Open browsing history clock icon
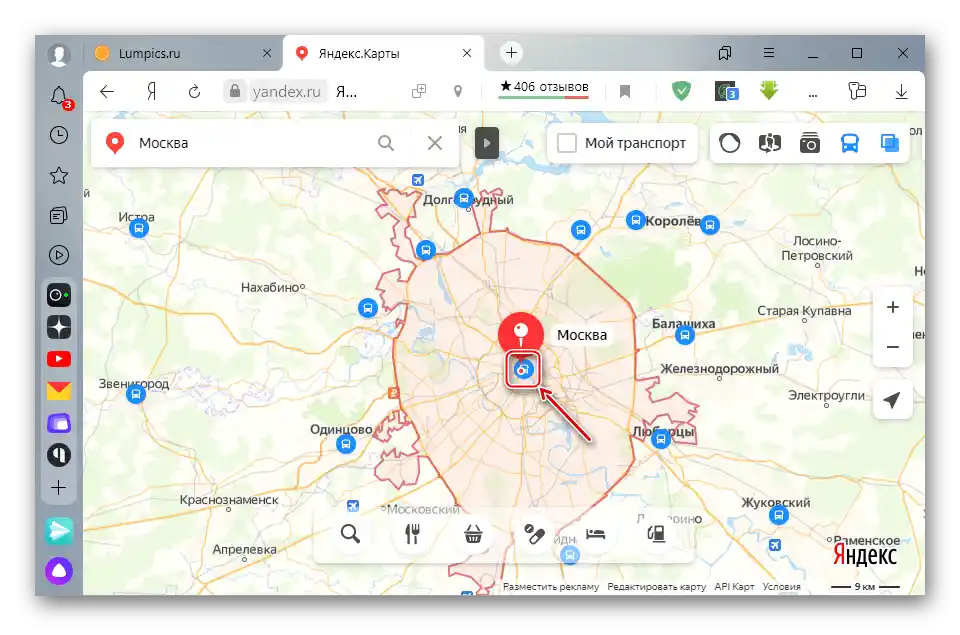This screenshot has height=635, width=960. coord(59,135)
